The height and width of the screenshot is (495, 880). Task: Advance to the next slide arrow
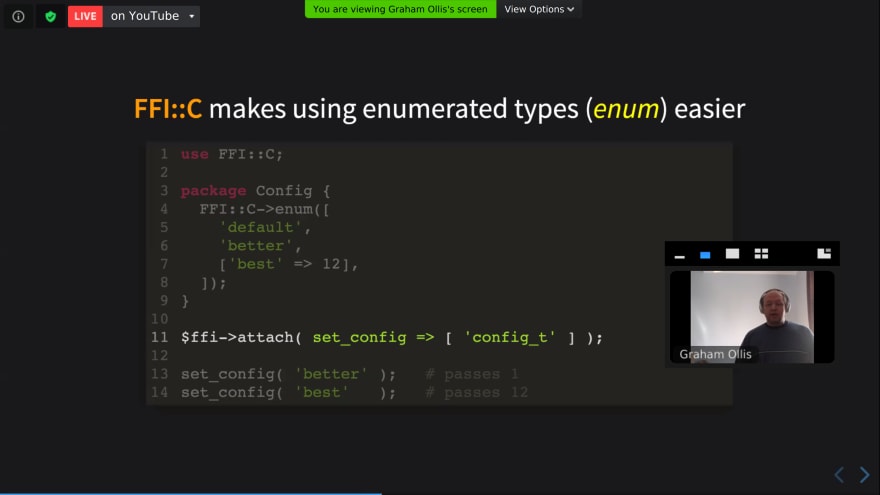865,475
